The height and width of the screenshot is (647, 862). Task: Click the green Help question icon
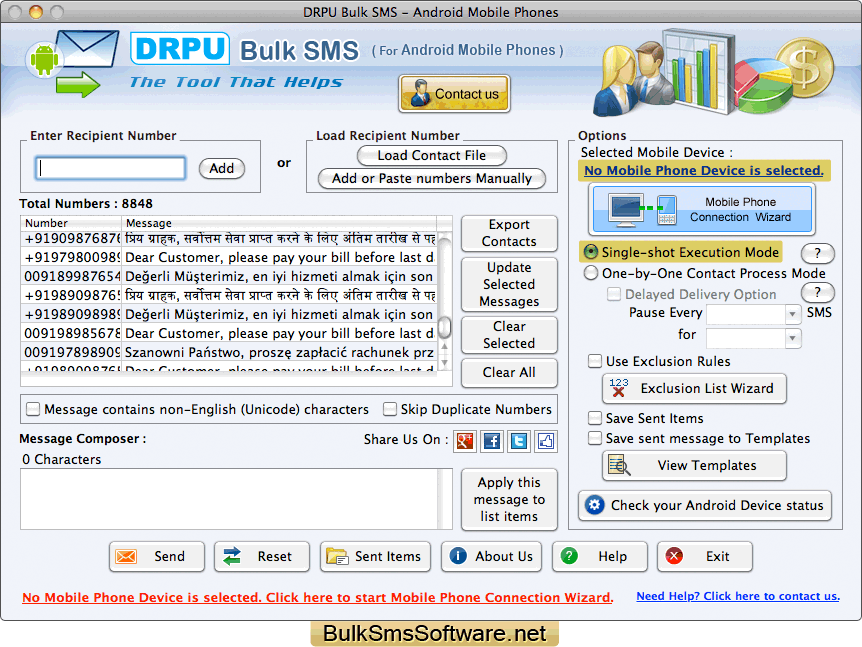tap(569, 556)
